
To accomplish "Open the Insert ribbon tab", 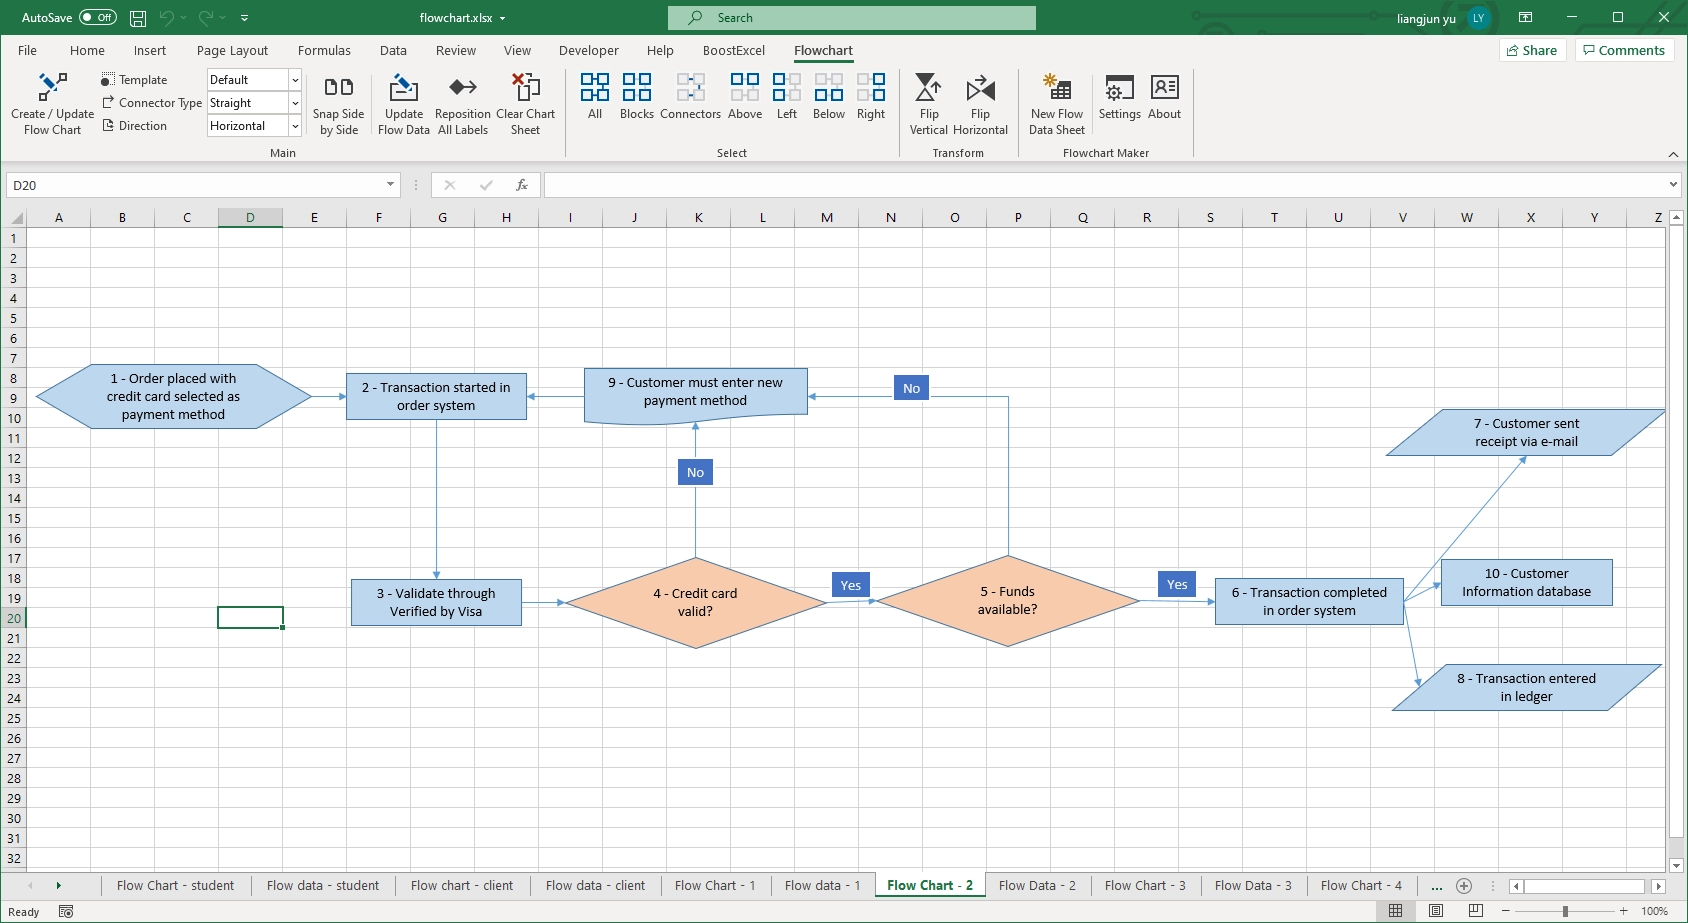I will [x=150, y=50].
